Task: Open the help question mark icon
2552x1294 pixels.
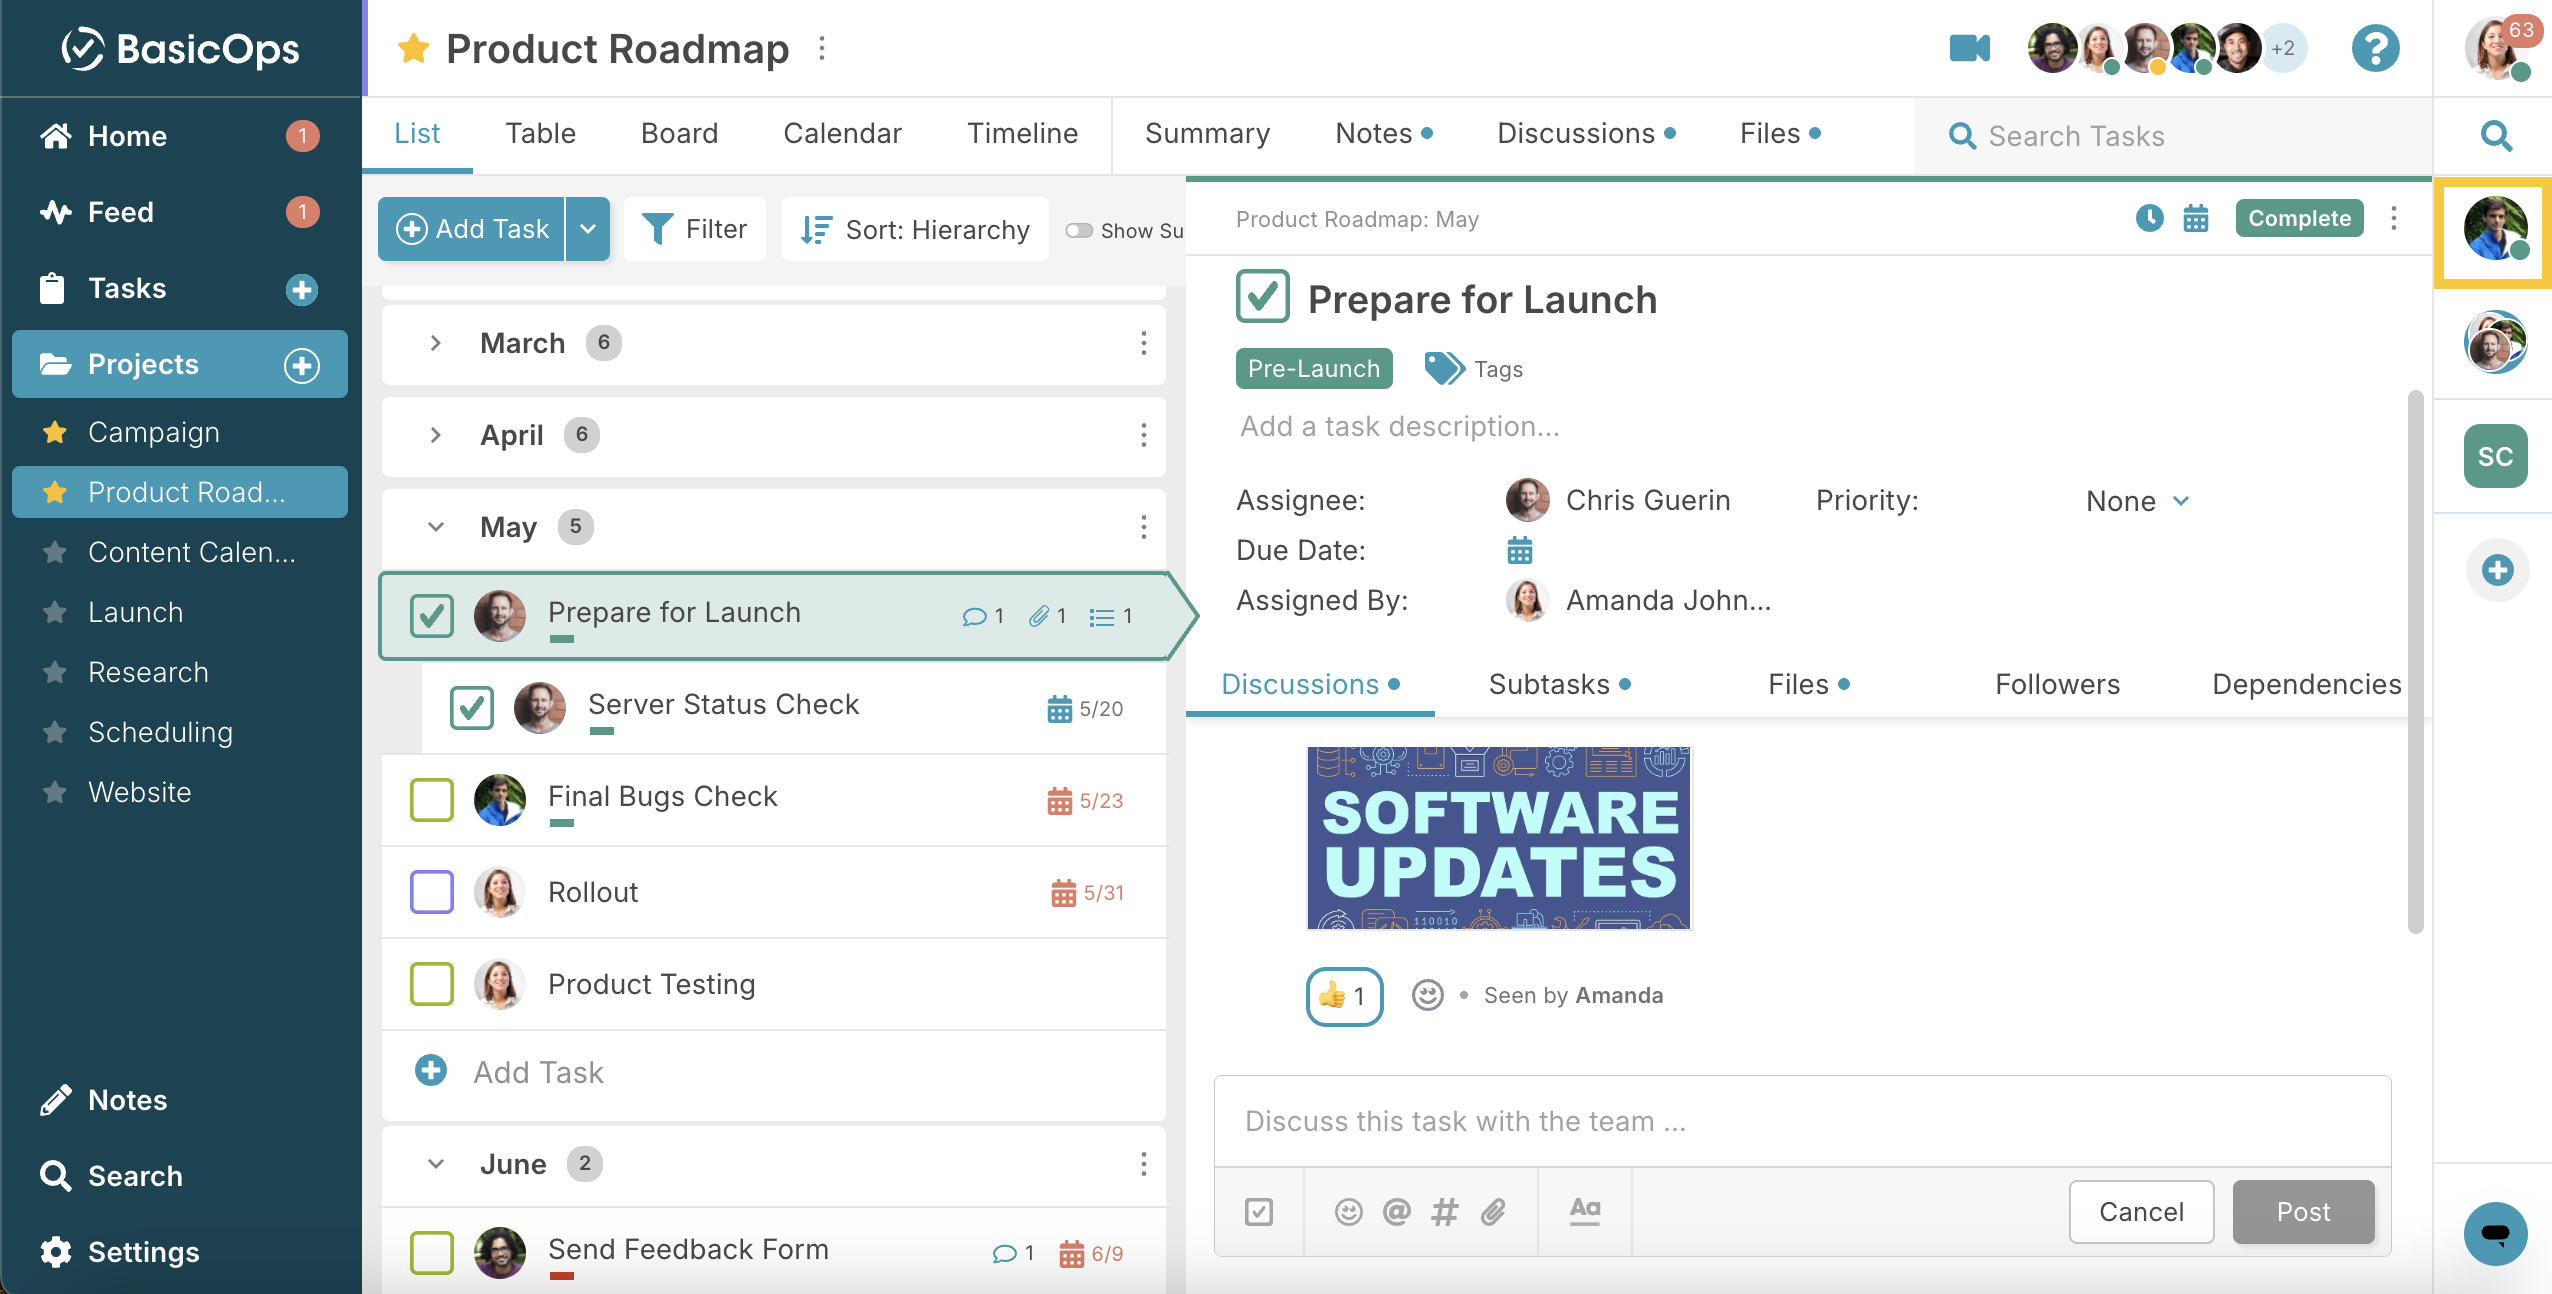Action: pyautogui.click(x=2375, y=48)
